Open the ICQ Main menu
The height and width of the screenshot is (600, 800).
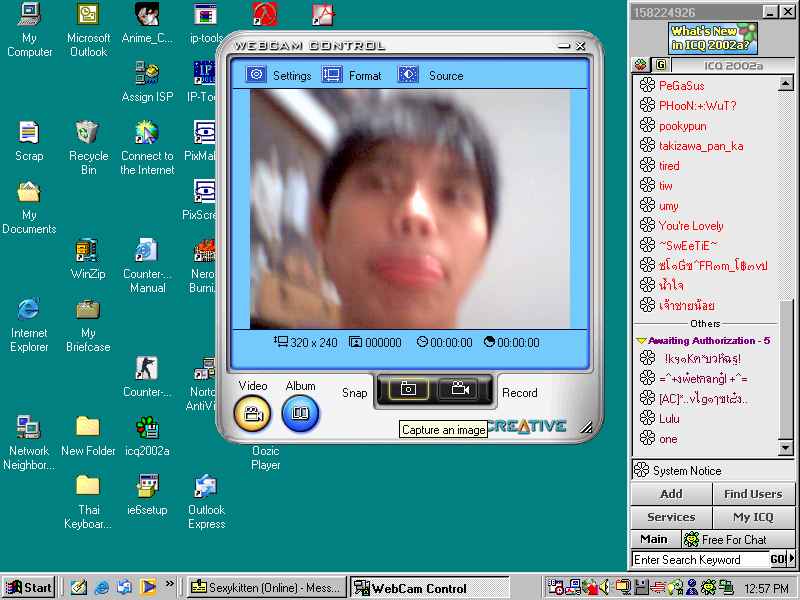(x=654, y=539)
